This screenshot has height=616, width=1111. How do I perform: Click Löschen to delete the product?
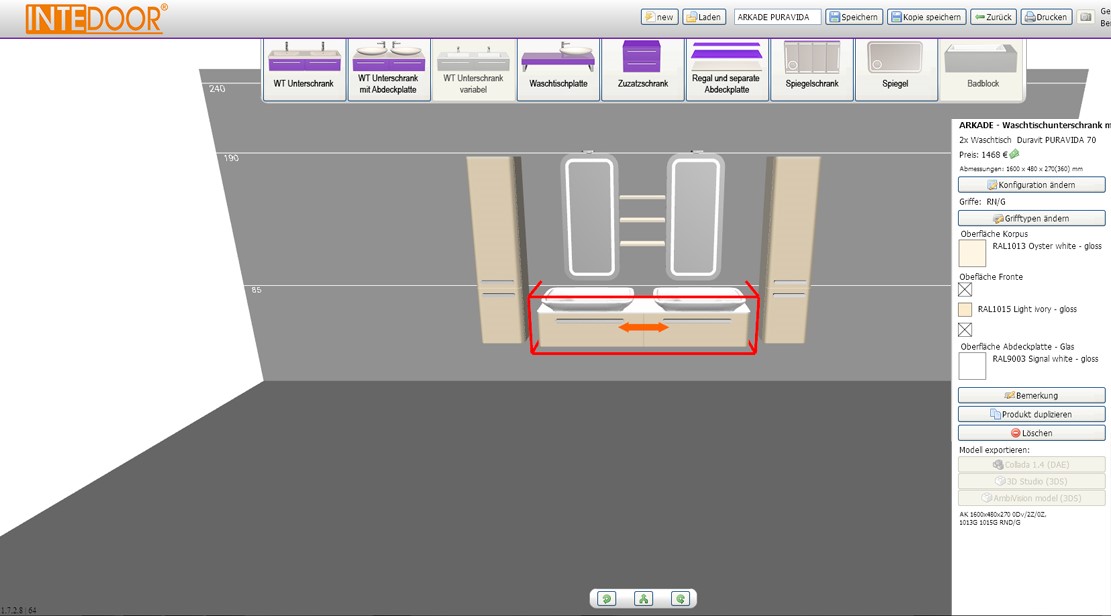(x=1031, y=433)
